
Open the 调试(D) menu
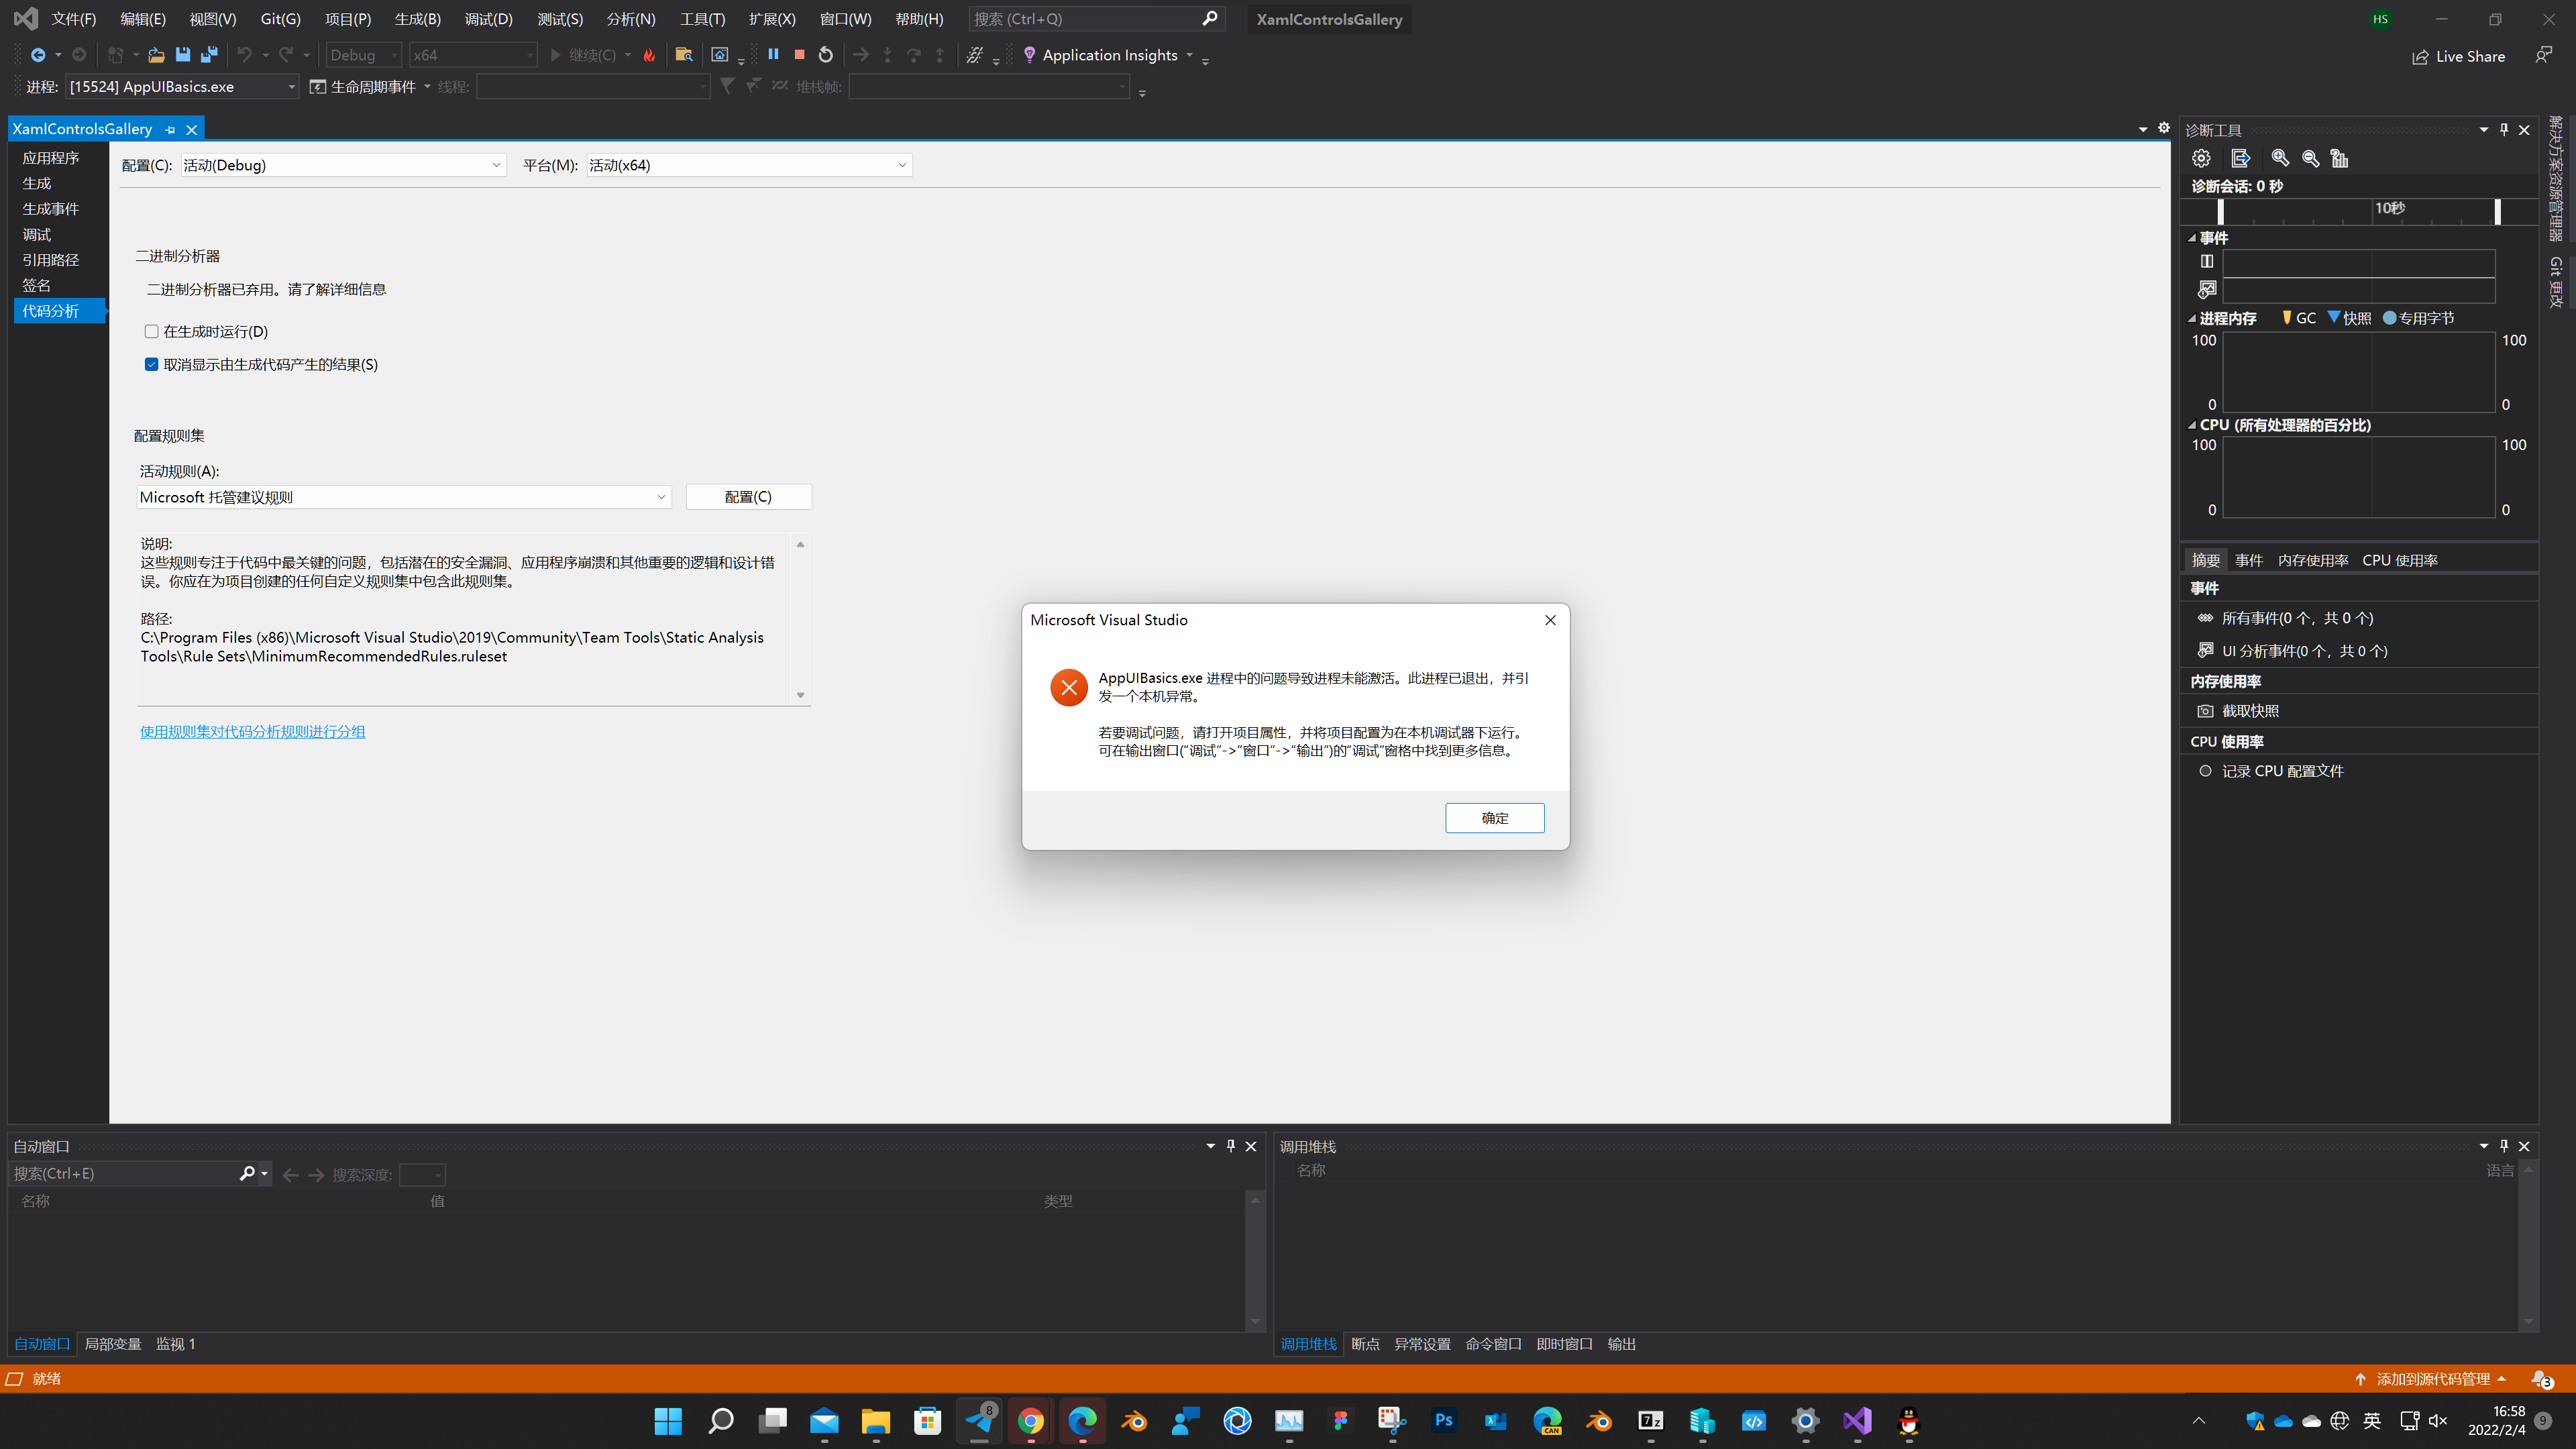coord(488,19)
